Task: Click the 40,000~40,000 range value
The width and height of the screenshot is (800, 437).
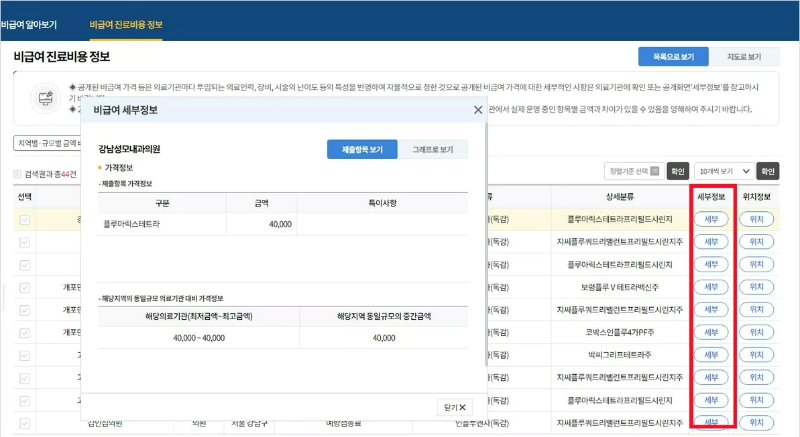Action: pyautogui.click(x=199, y=338)
